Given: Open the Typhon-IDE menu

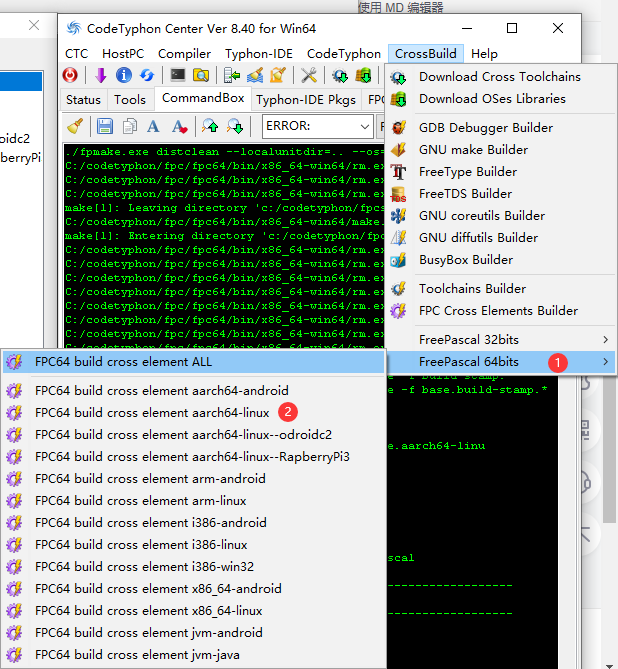Looking at the screenshot, I should 259,54.
